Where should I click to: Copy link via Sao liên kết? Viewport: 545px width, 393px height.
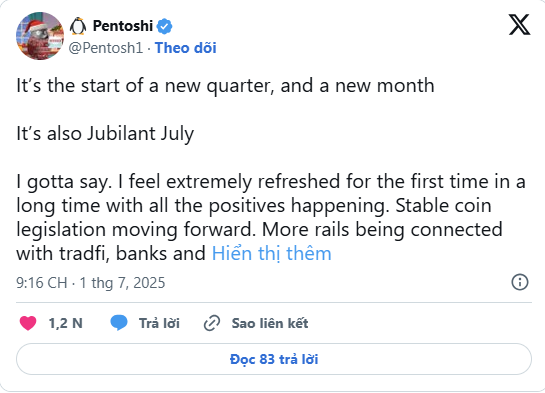[x=270, y=323]
